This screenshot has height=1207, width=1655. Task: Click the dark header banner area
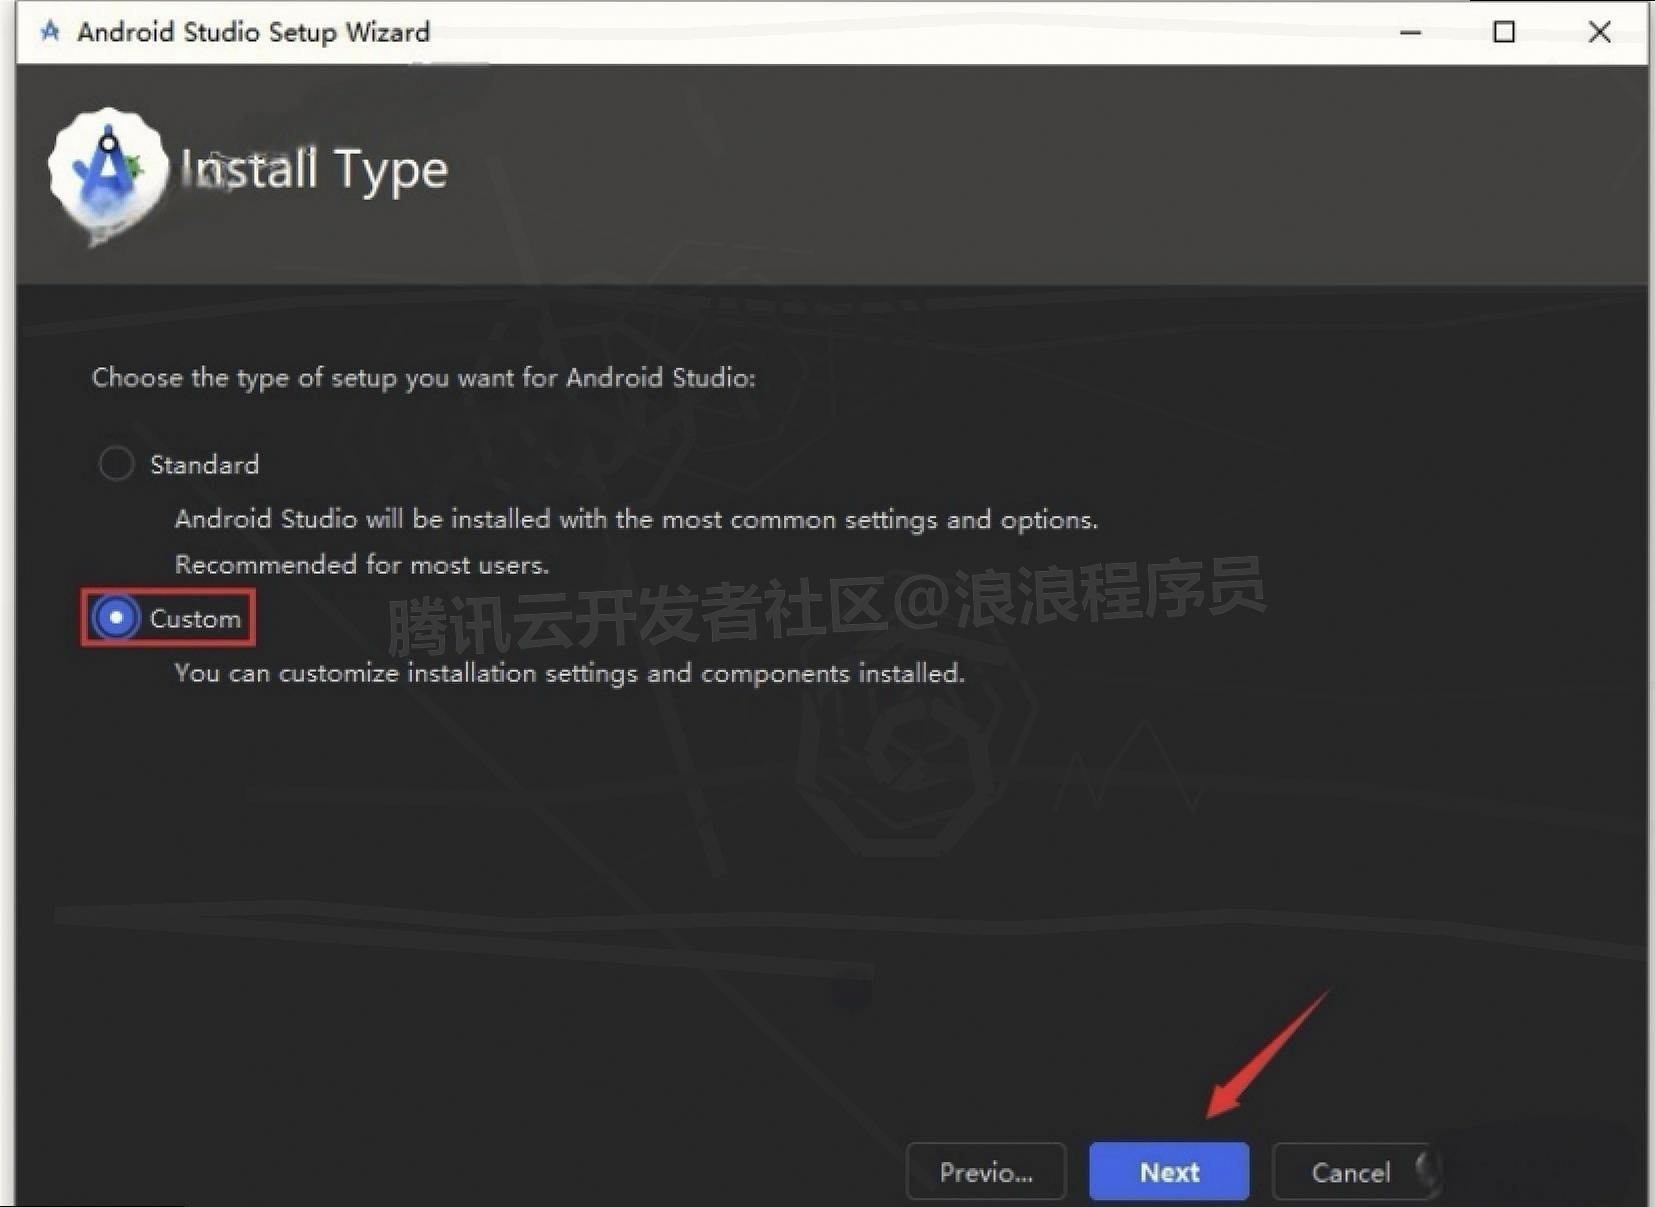click(900, 170)
